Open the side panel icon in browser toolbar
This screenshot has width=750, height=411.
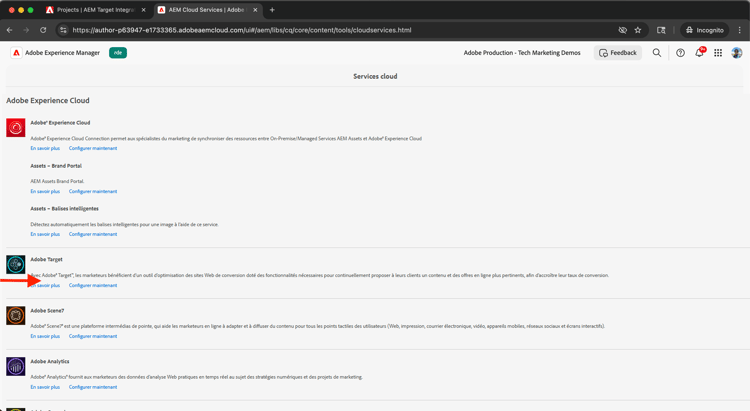661,30
